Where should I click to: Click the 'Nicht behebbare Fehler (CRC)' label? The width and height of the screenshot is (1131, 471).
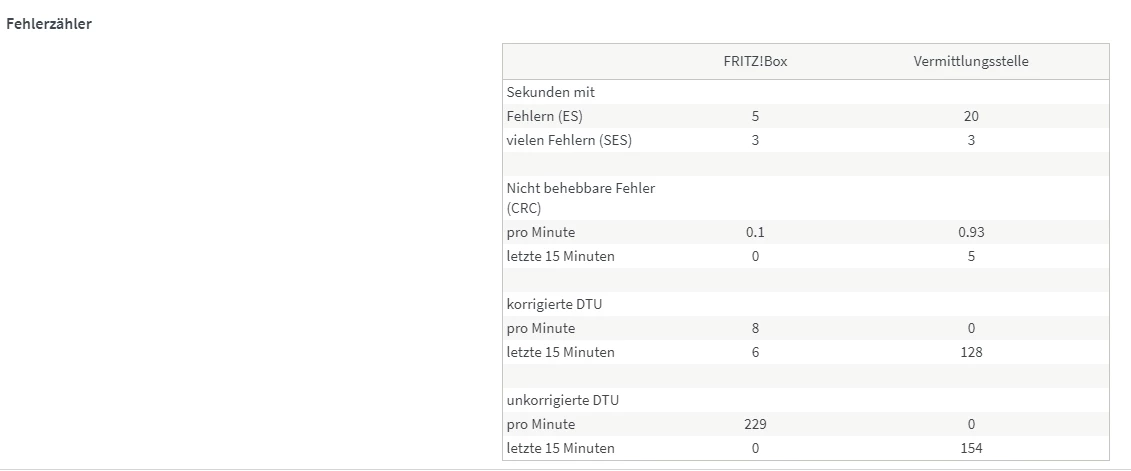coord(580,198)
